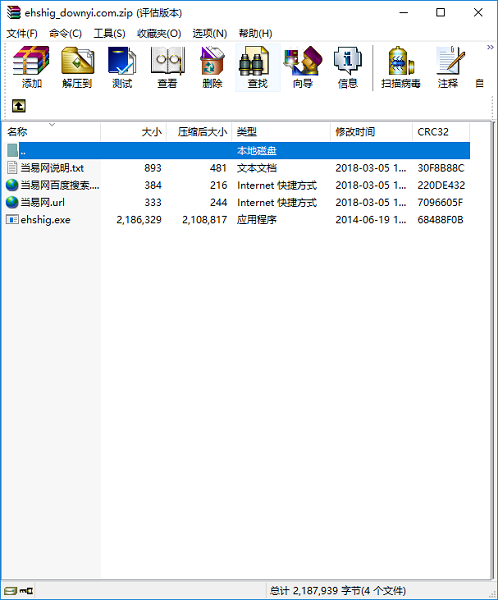Click CRC32 value 30F8B88C
The width and height of the screenshot is (498, 600).
pos(441,168)
